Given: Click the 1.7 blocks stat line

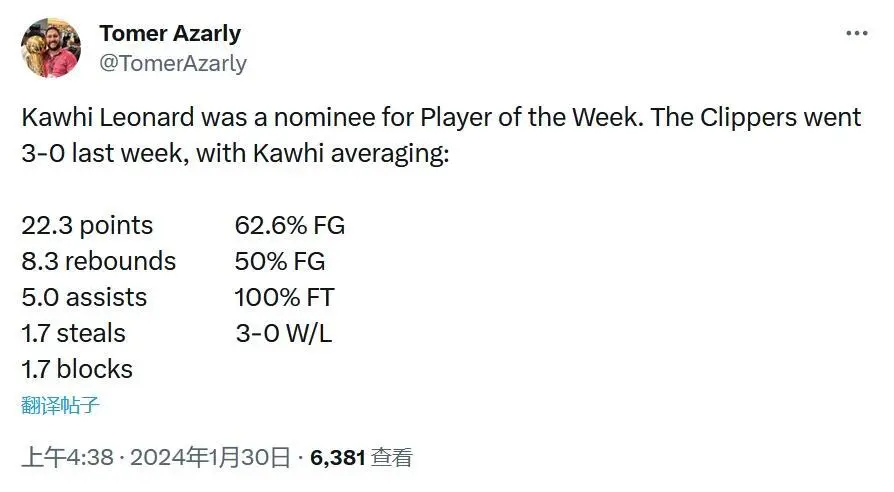Looking at the screenshot, I should (x=77, y=369).
